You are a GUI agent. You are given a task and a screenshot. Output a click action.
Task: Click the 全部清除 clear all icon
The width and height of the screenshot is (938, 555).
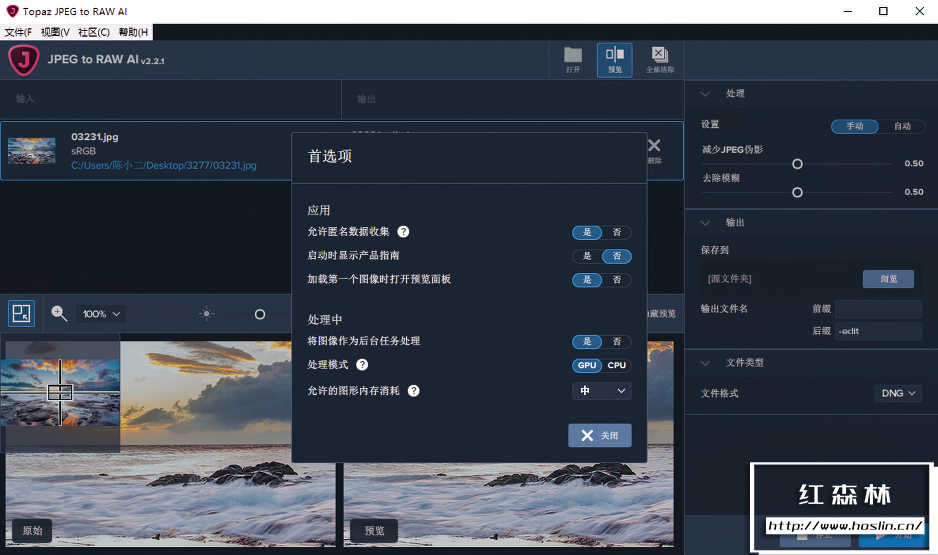click(x=660, y=60)
